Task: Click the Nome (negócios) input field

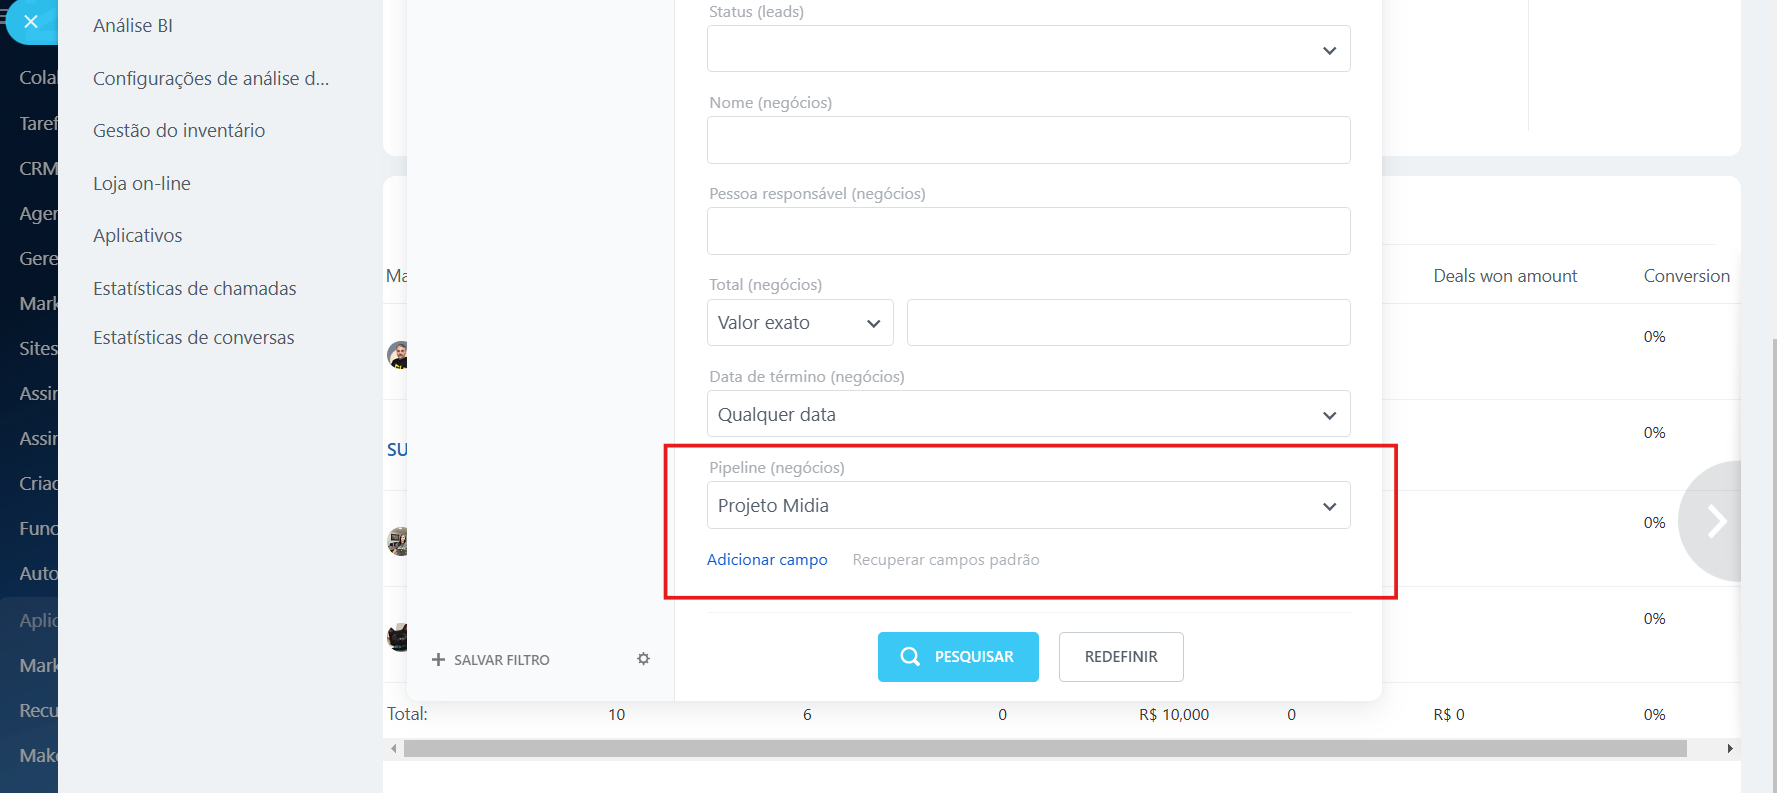Action: 1028,140
